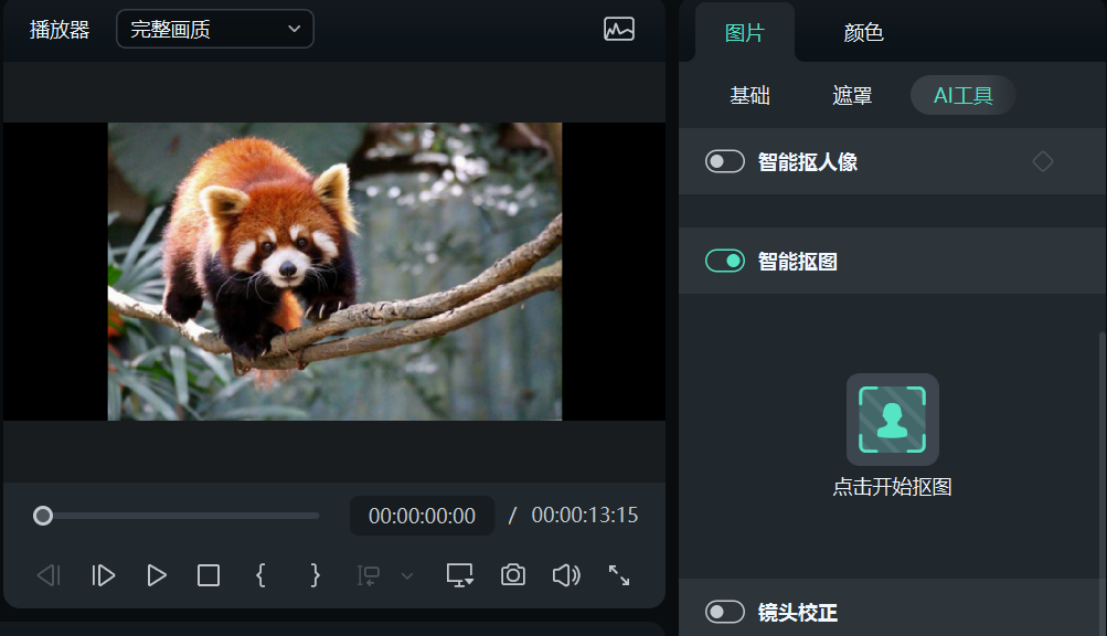
Task: Click the playback progress slider handle
Action: point(42,515)
